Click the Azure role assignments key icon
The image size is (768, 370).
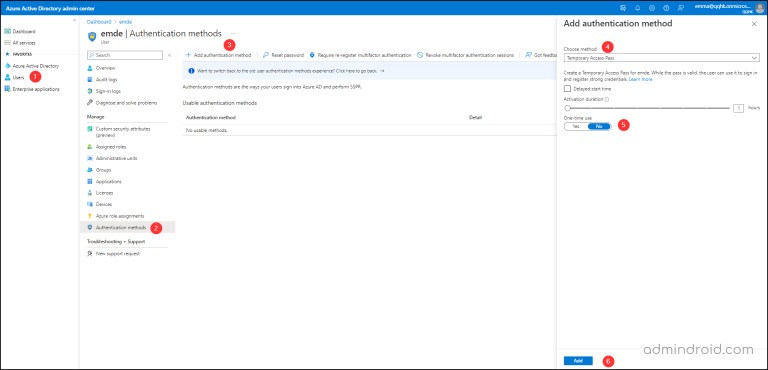90,216
